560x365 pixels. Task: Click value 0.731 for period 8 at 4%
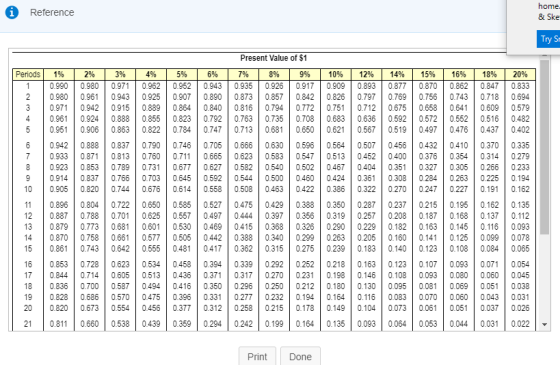click(x=151, y=167)
